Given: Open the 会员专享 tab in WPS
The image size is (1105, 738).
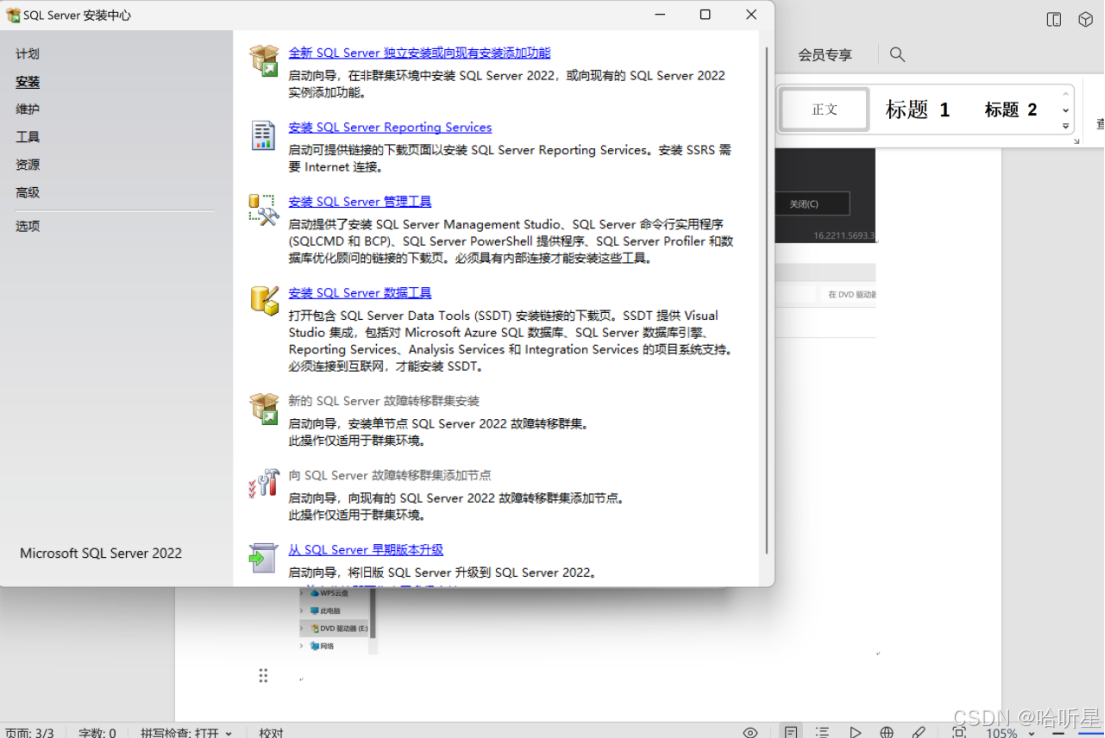Looking at the screenshot, I should [x=825, y=55].
